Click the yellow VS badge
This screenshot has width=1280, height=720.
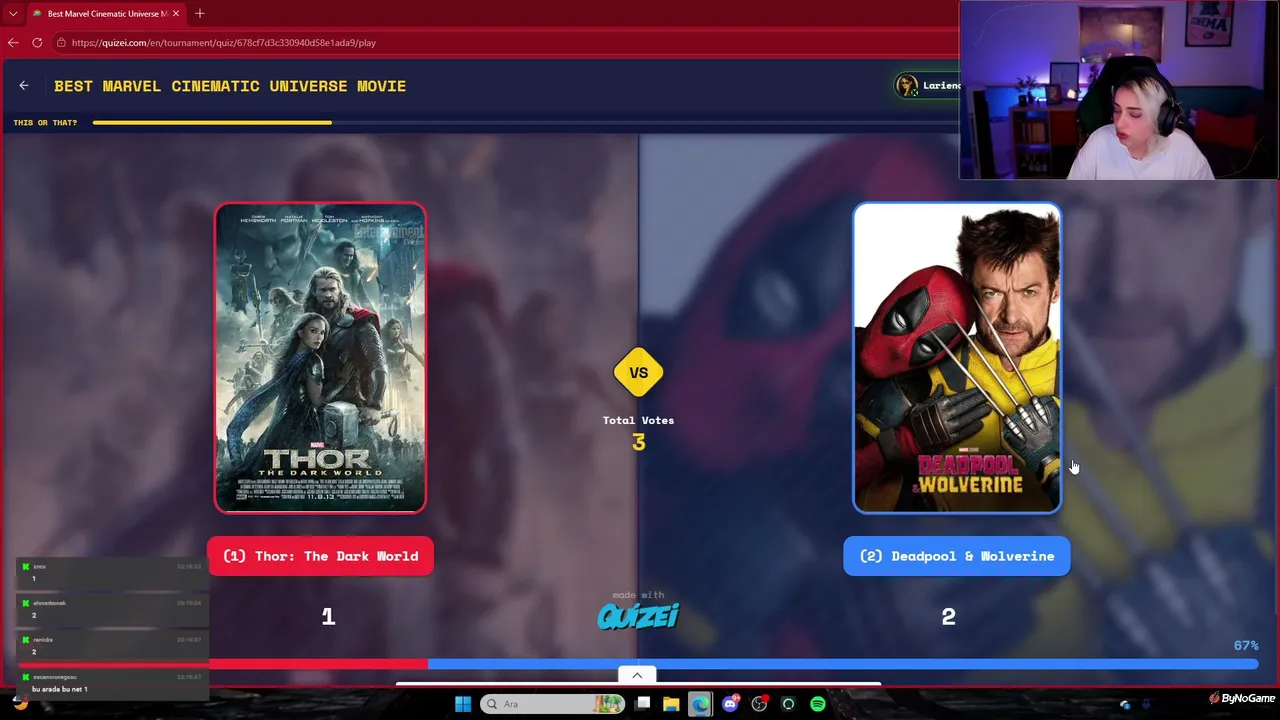click(x=638, y=373)
